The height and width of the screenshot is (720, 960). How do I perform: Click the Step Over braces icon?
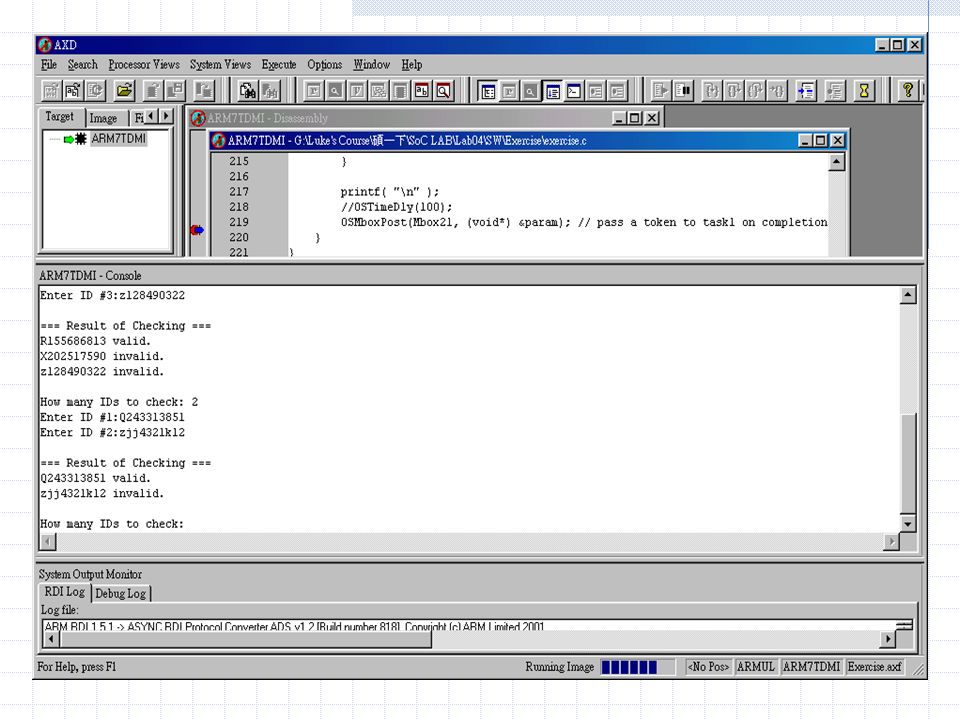point(733,91)
